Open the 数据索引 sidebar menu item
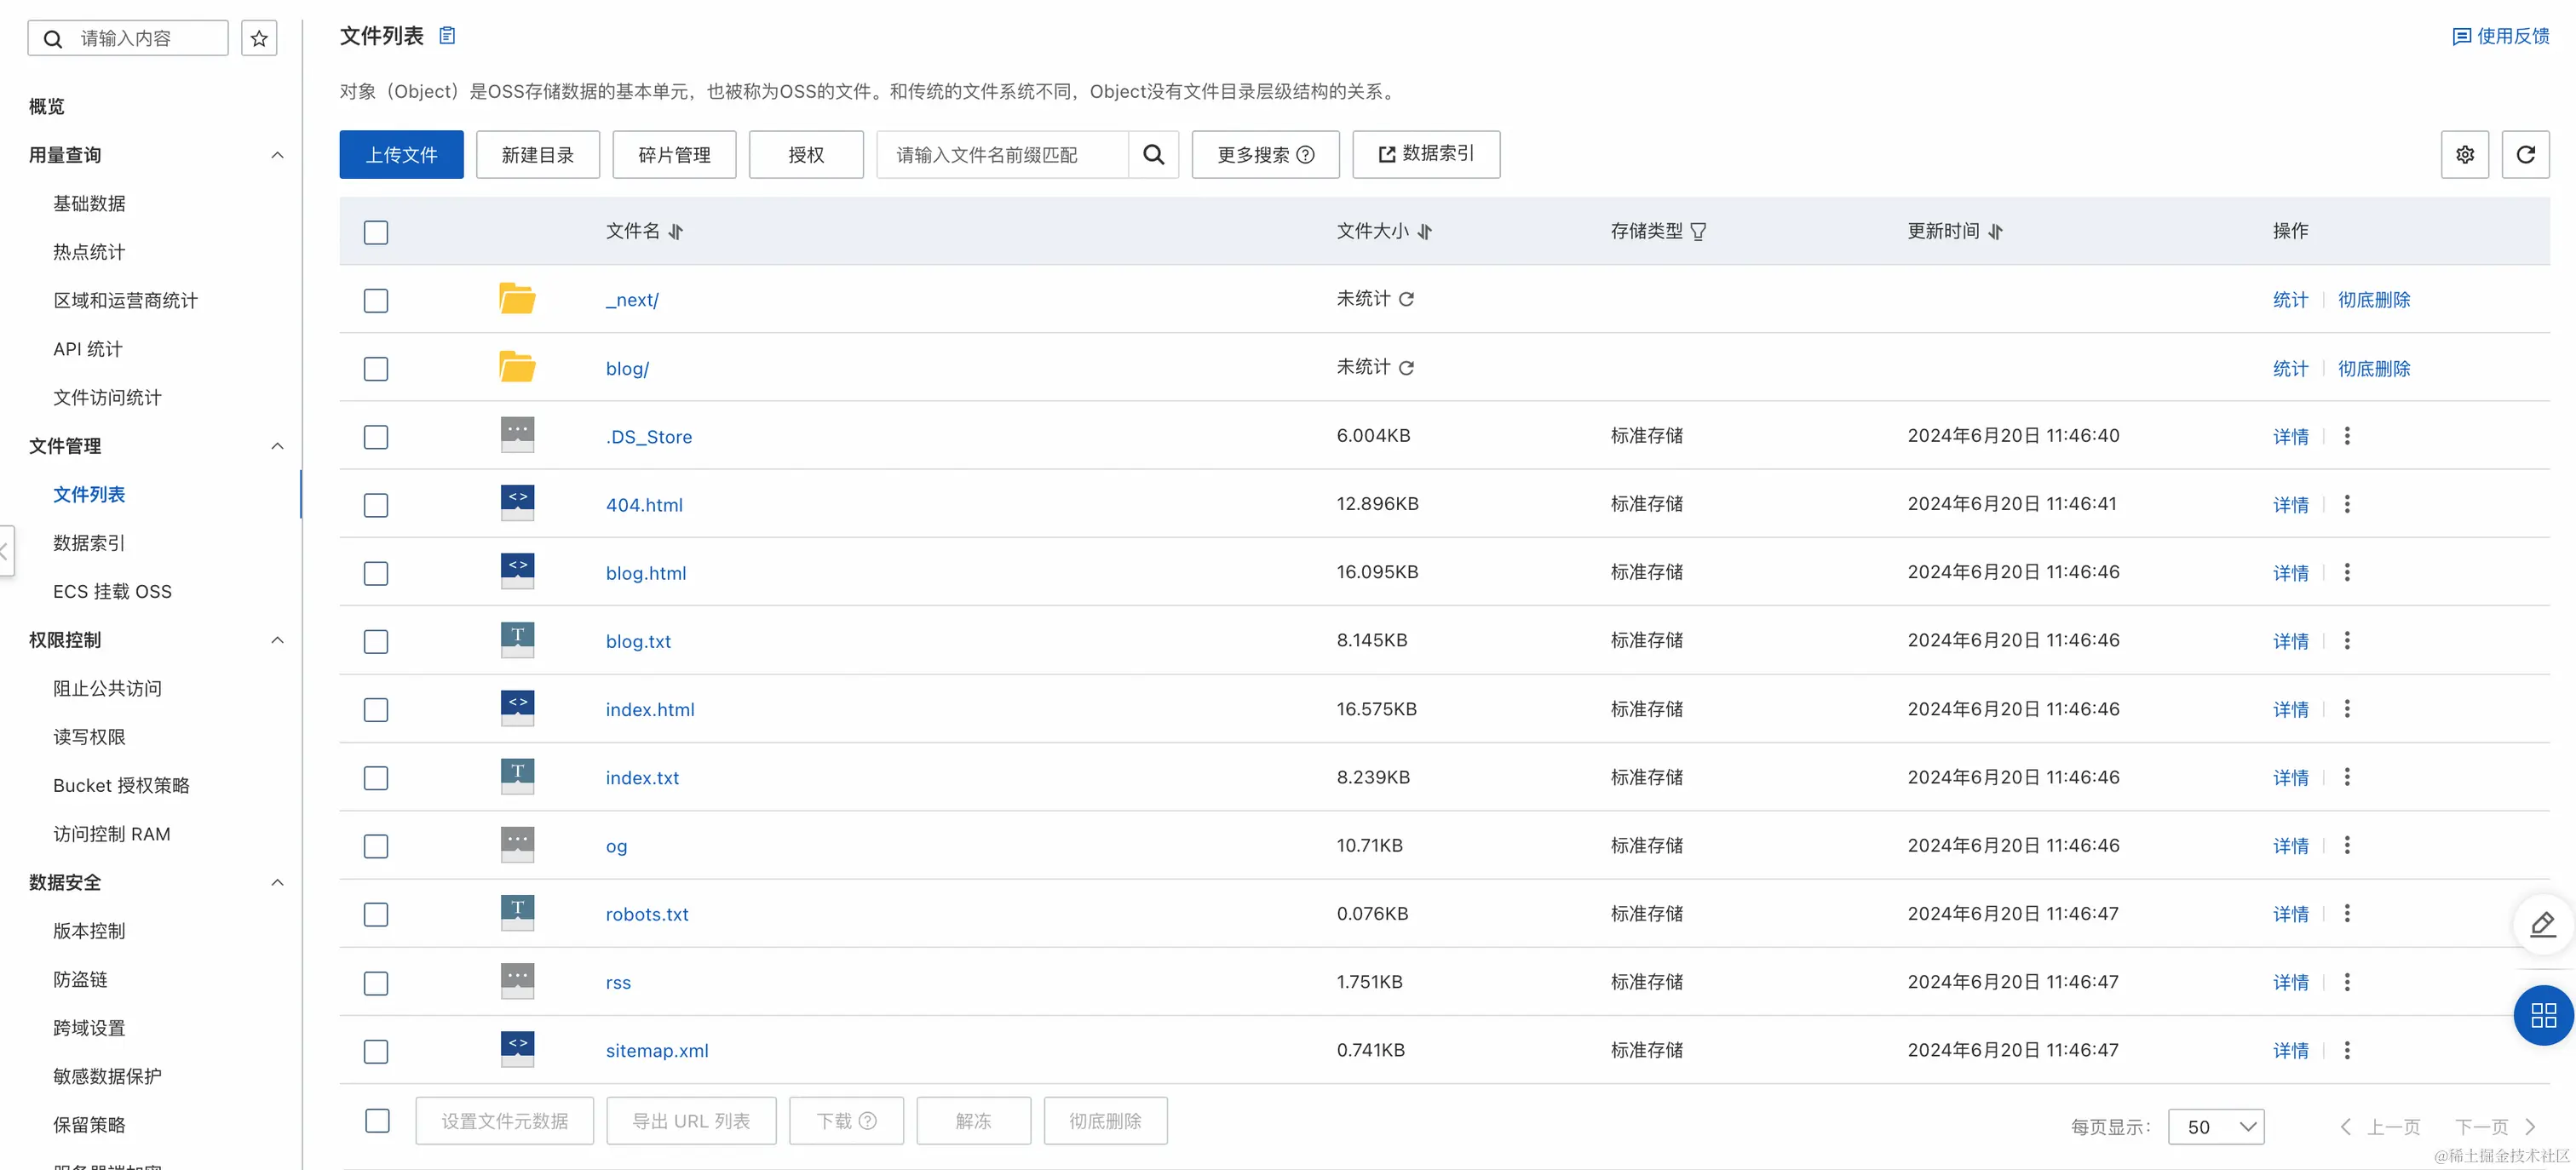Image resolution: width=2576 pixels, height=1170 pixels. (89, 543)
